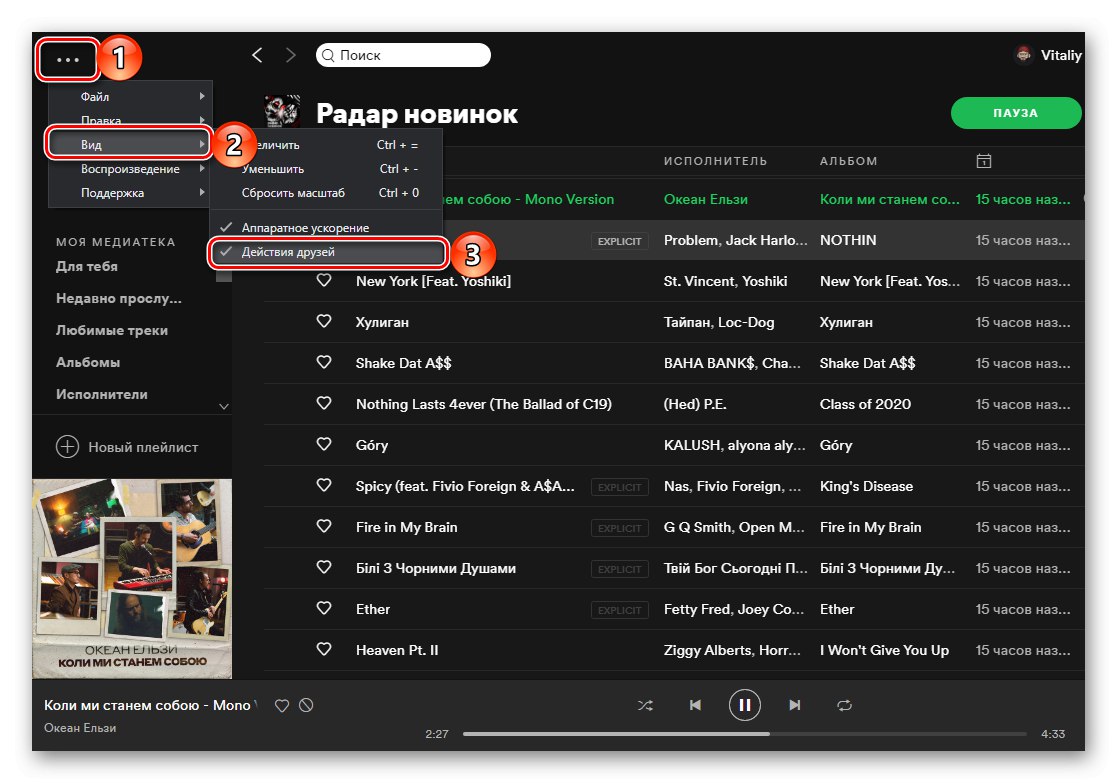Viewport: 1117px width, 783px height.
Task: Like the track Heaven Pt. II
Action: click(324, 649)
